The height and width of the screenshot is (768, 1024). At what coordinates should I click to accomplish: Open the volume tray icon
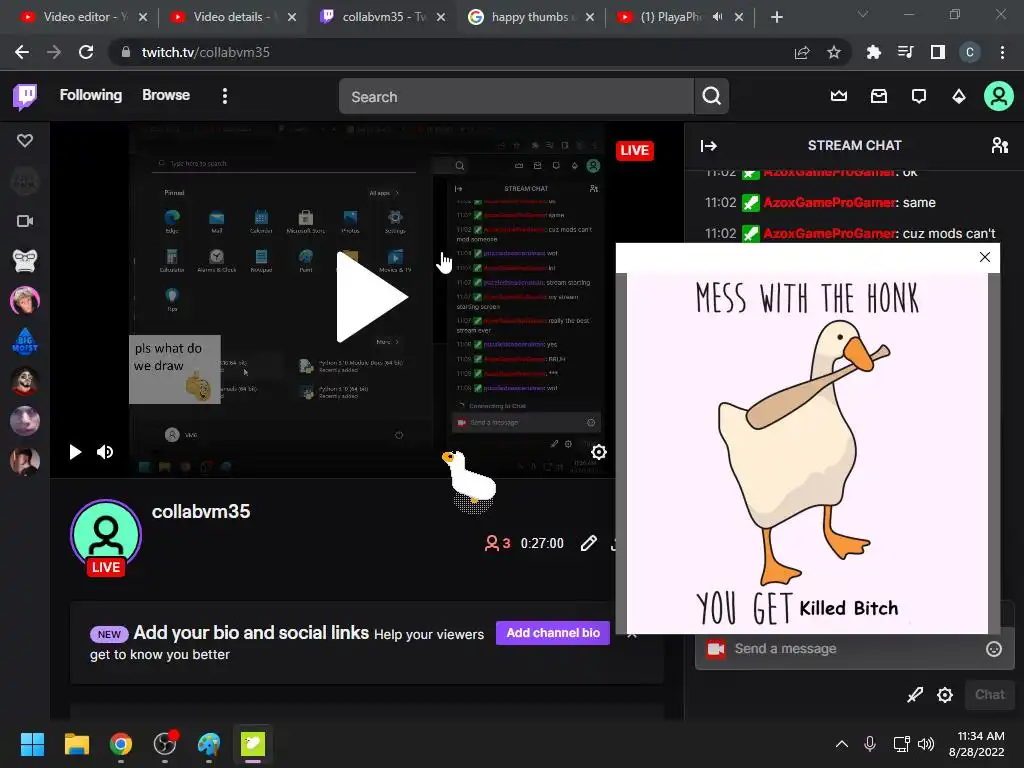tap(925, 744)
